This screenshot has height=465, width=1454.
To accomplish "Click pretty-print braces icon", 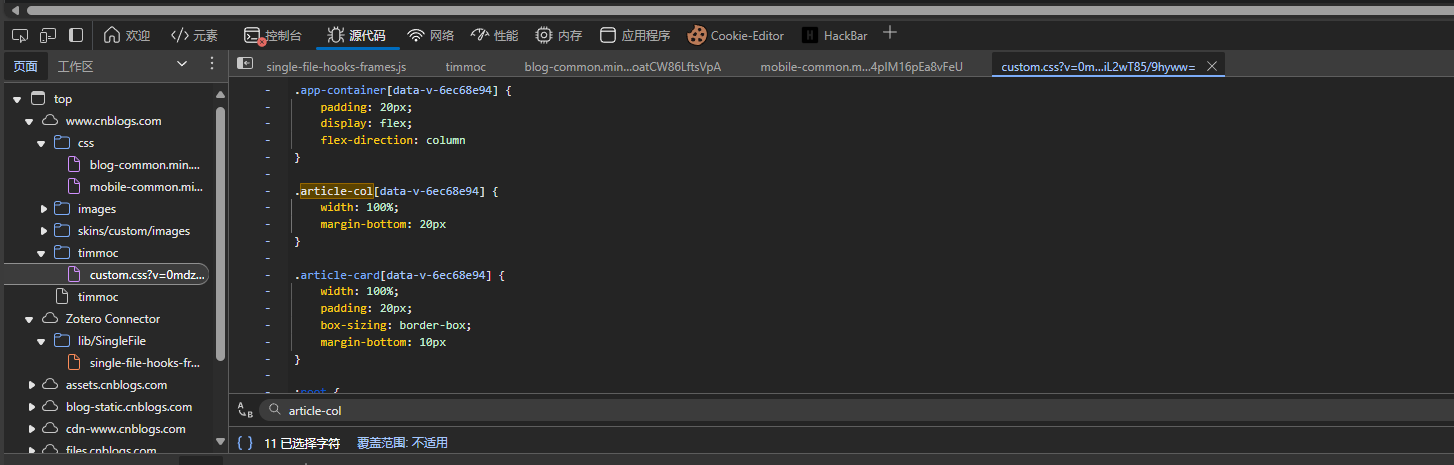I will coord(245,442).
